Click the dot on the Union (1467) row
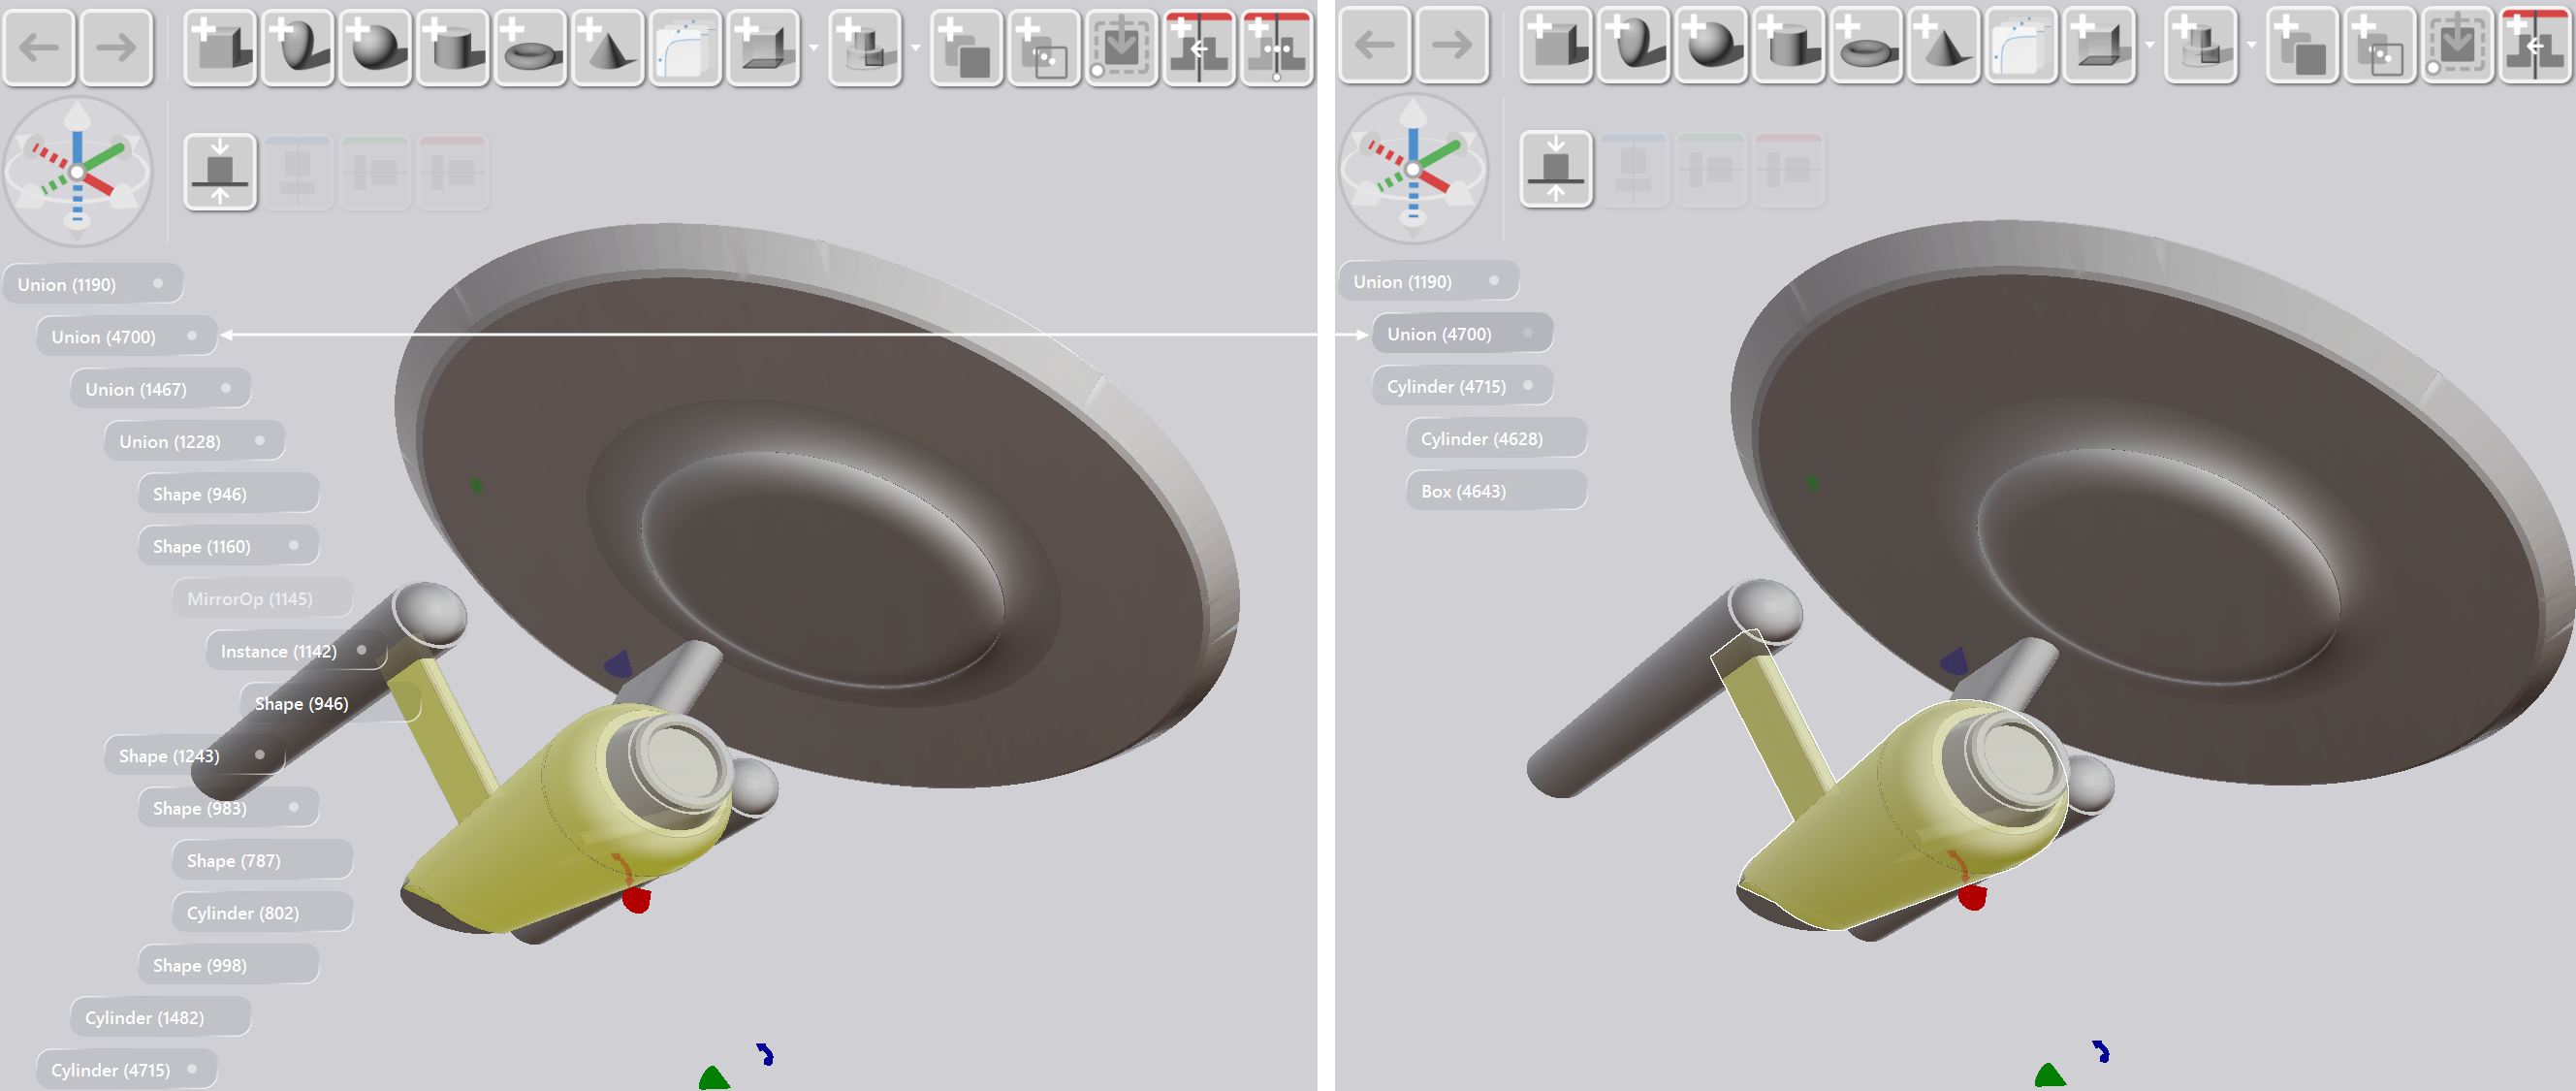This screenshot has height=1091, width=2576. click(226, 388)
